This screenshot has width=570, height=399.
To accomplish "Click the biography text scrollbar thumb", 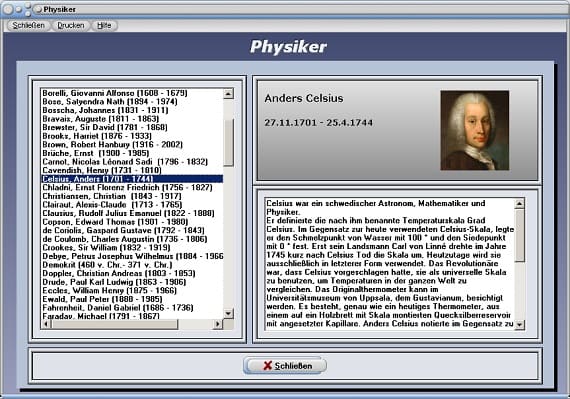I will click(x=519, y=235).
